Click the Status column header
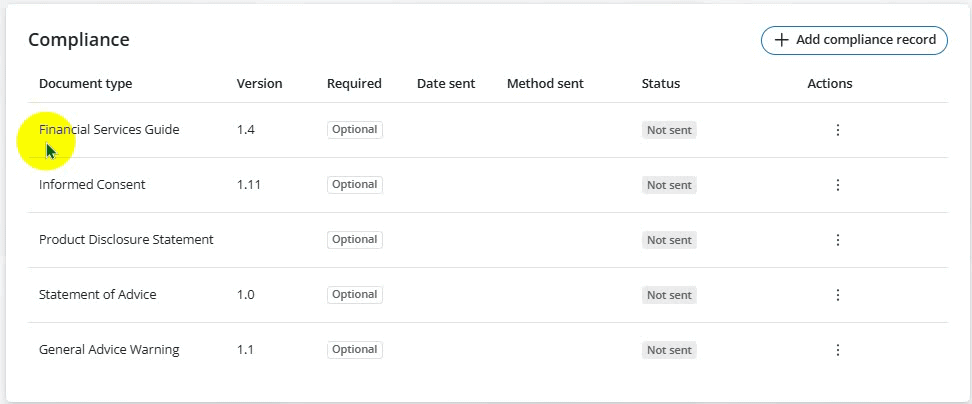972x404 pixels. 660,84
